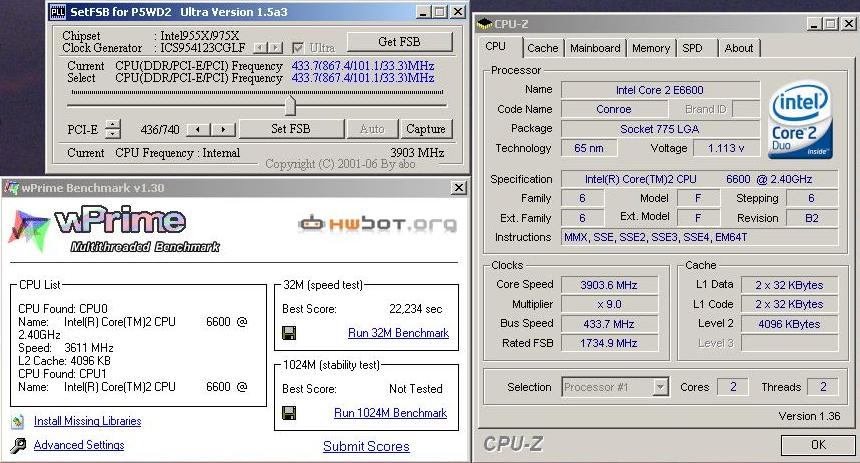Click the Install Missing Libraries link

(x=88, y=421)
